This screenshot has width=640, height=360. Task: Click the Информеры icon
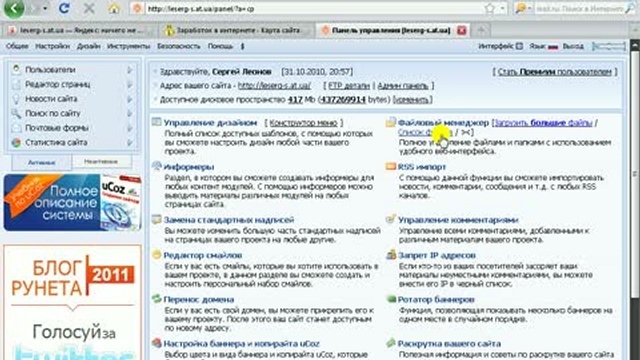(157, 166)
